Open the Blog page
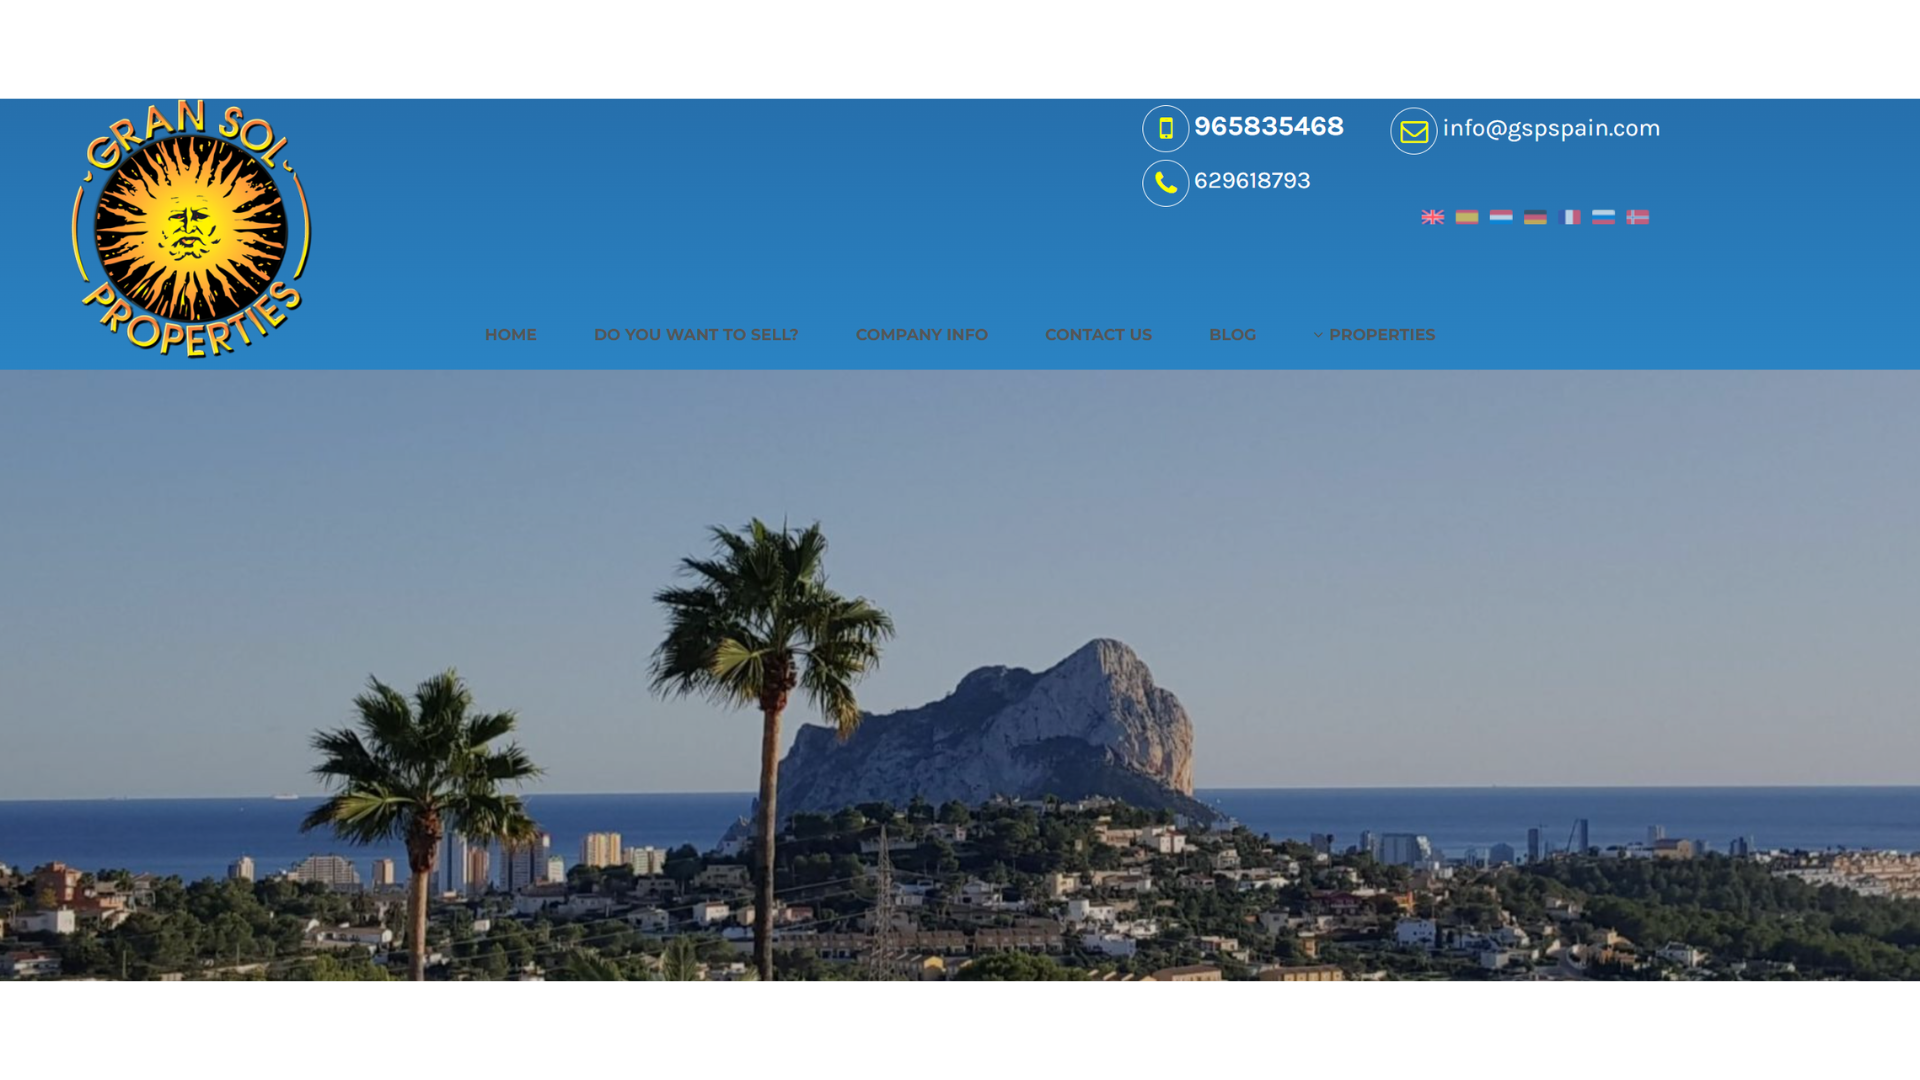The width and height of the screenshot is (1920, 1080). (x=1232, y=335)
